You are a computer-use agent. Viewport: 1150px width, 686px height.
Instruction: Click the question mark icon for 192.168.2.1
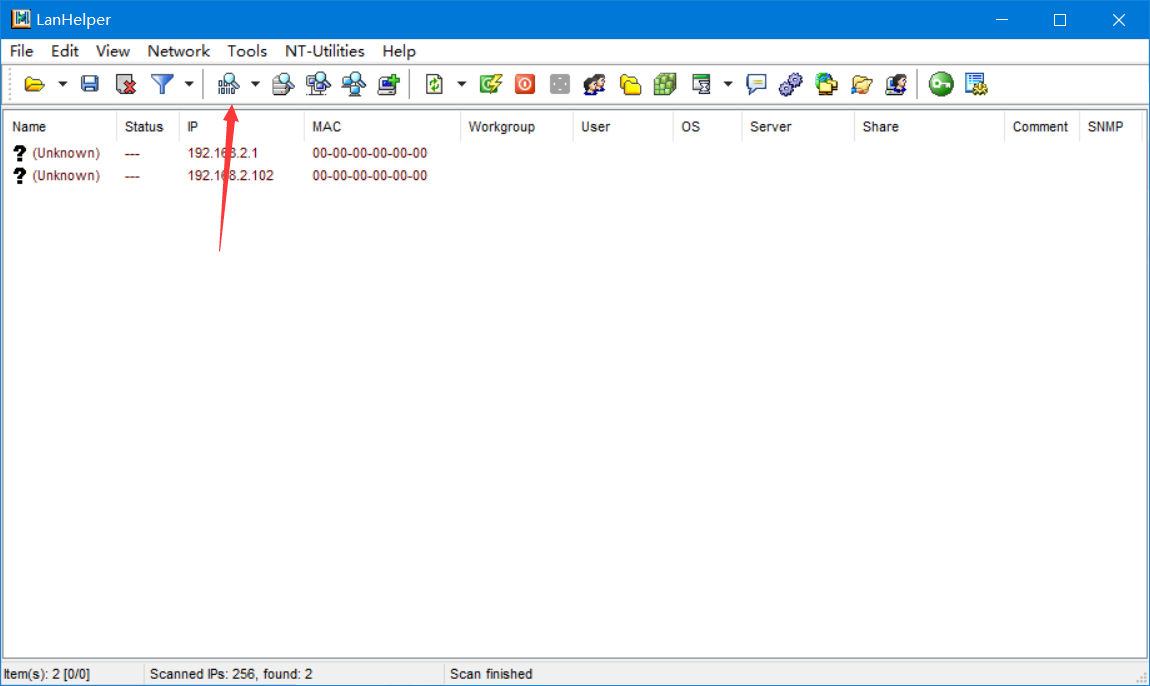[20, 153]
